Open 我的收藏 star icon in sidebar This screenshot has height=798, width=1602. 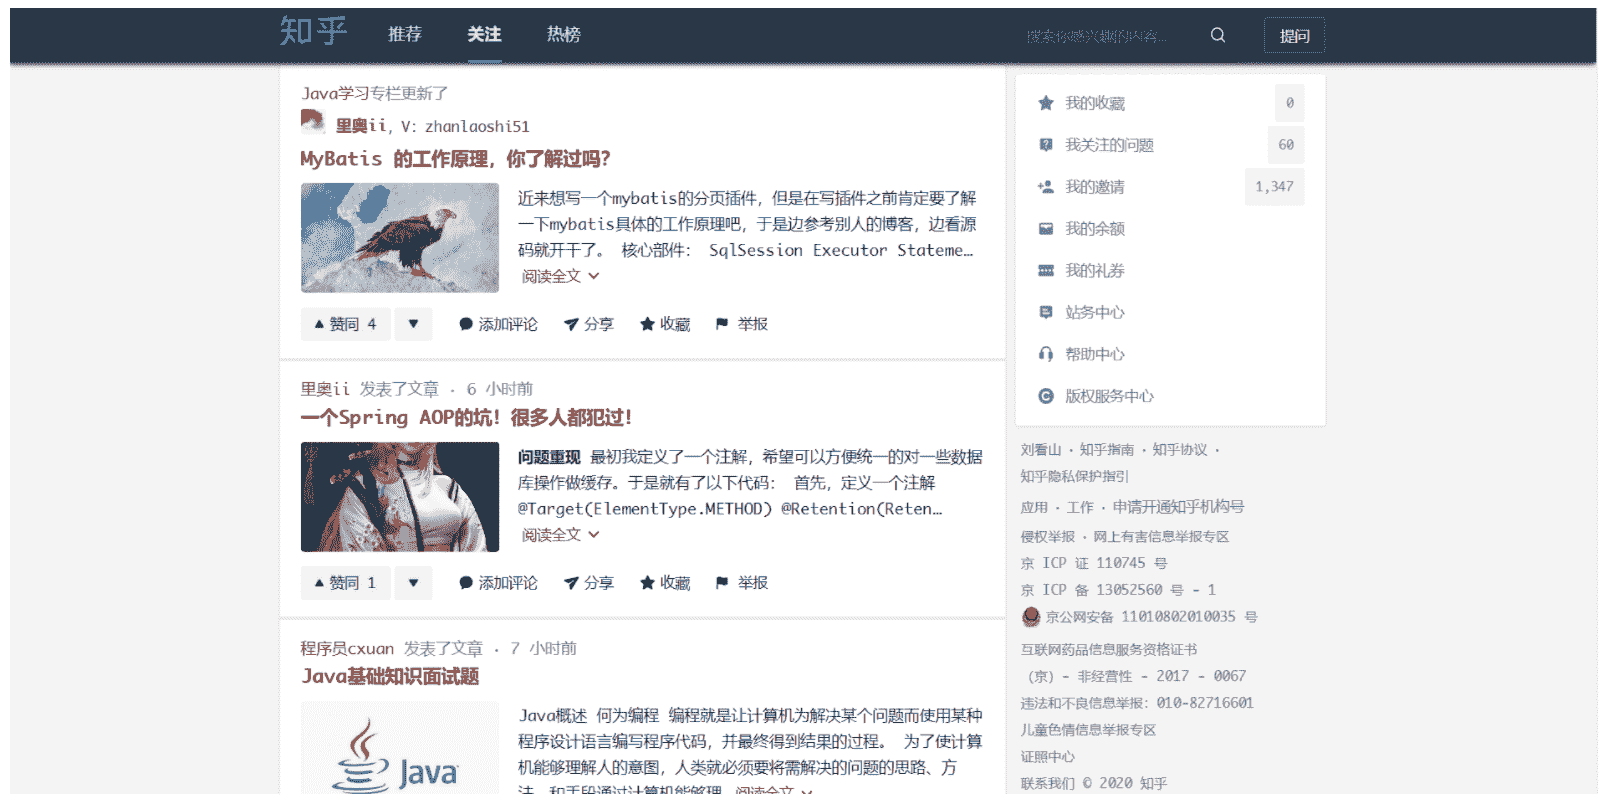tap(1046, 103)
